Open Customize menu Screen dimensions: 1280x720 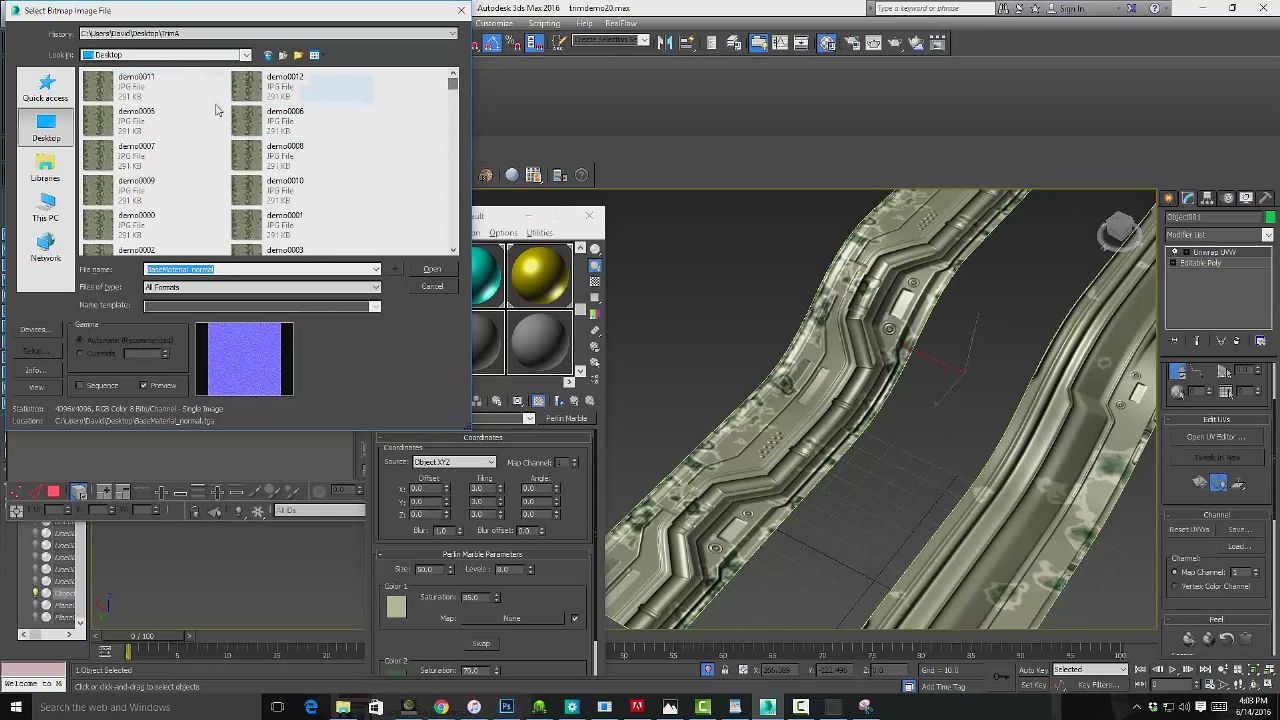pyautogui.click(x=494, y=23)
